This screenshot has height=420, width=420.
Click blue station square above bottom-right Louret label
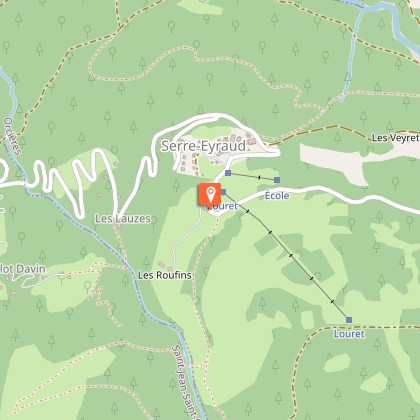[x=349, y=320]
